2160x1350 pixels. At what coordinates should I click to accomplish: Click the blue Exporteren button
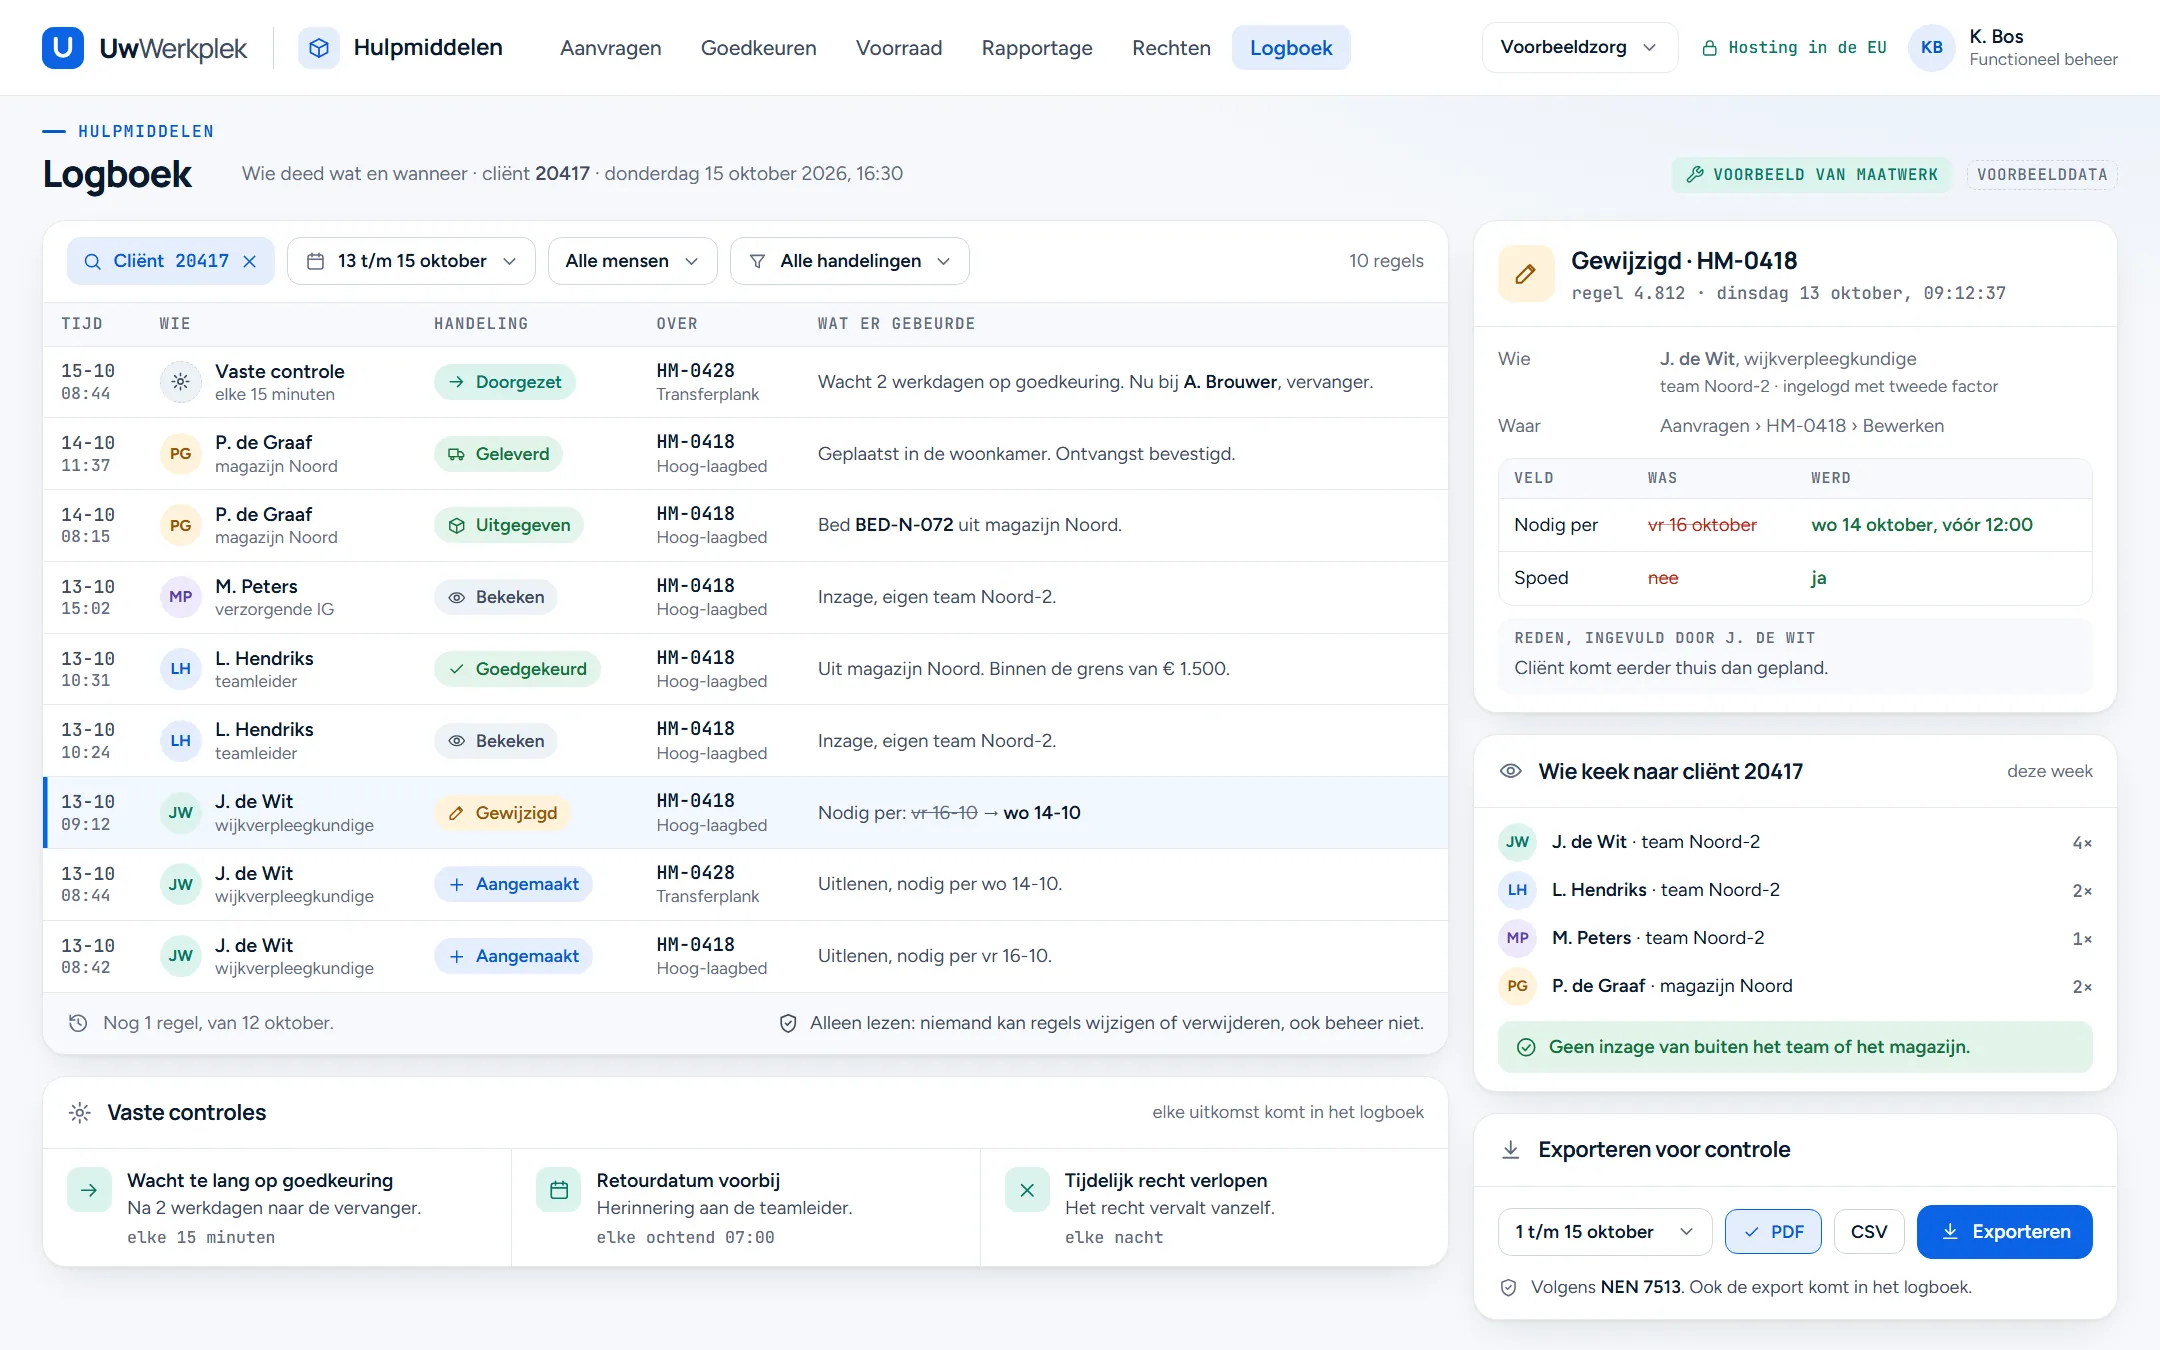point(2005,1232)
